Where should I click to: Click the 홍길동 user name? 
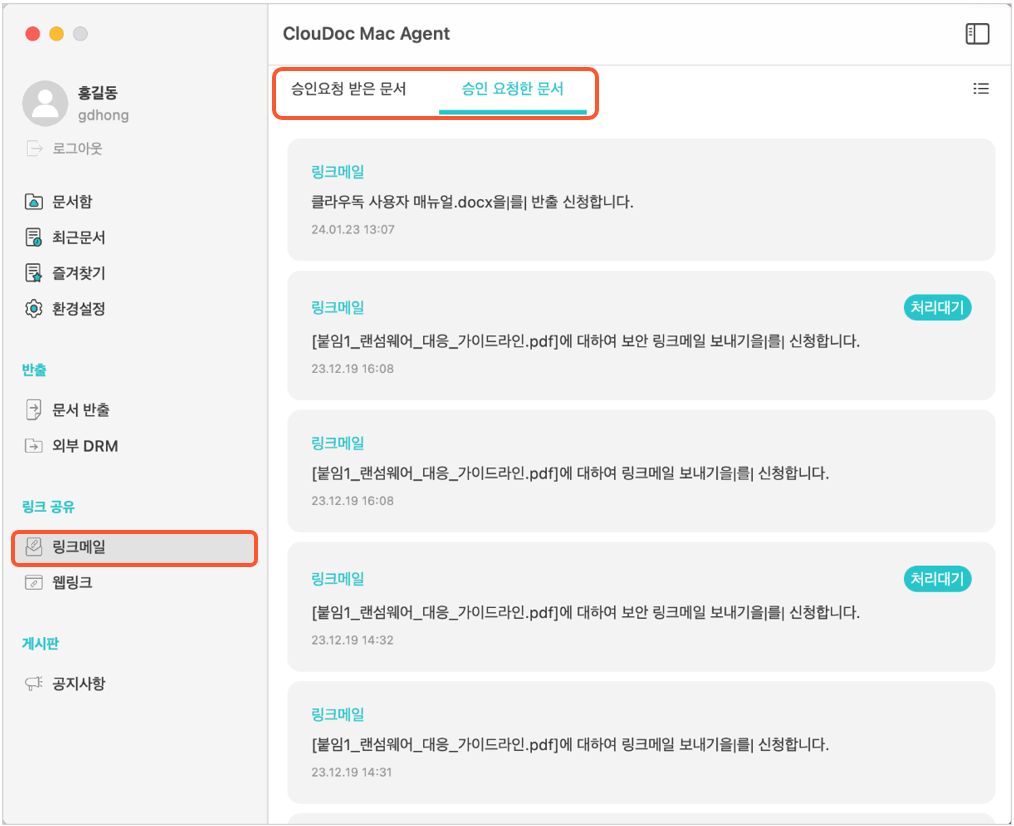(98, 92)
